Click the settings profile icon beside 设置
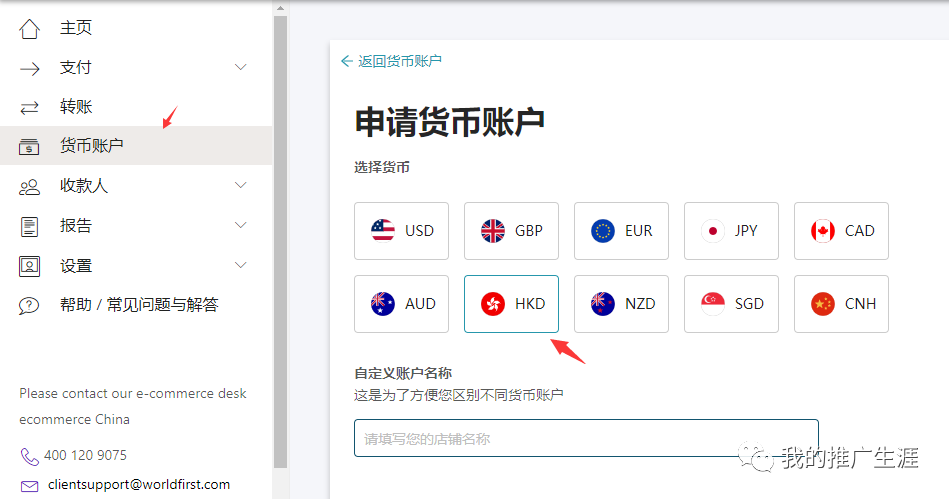Image resolution: width=949 pixels, height=499 pixels. 29,266
